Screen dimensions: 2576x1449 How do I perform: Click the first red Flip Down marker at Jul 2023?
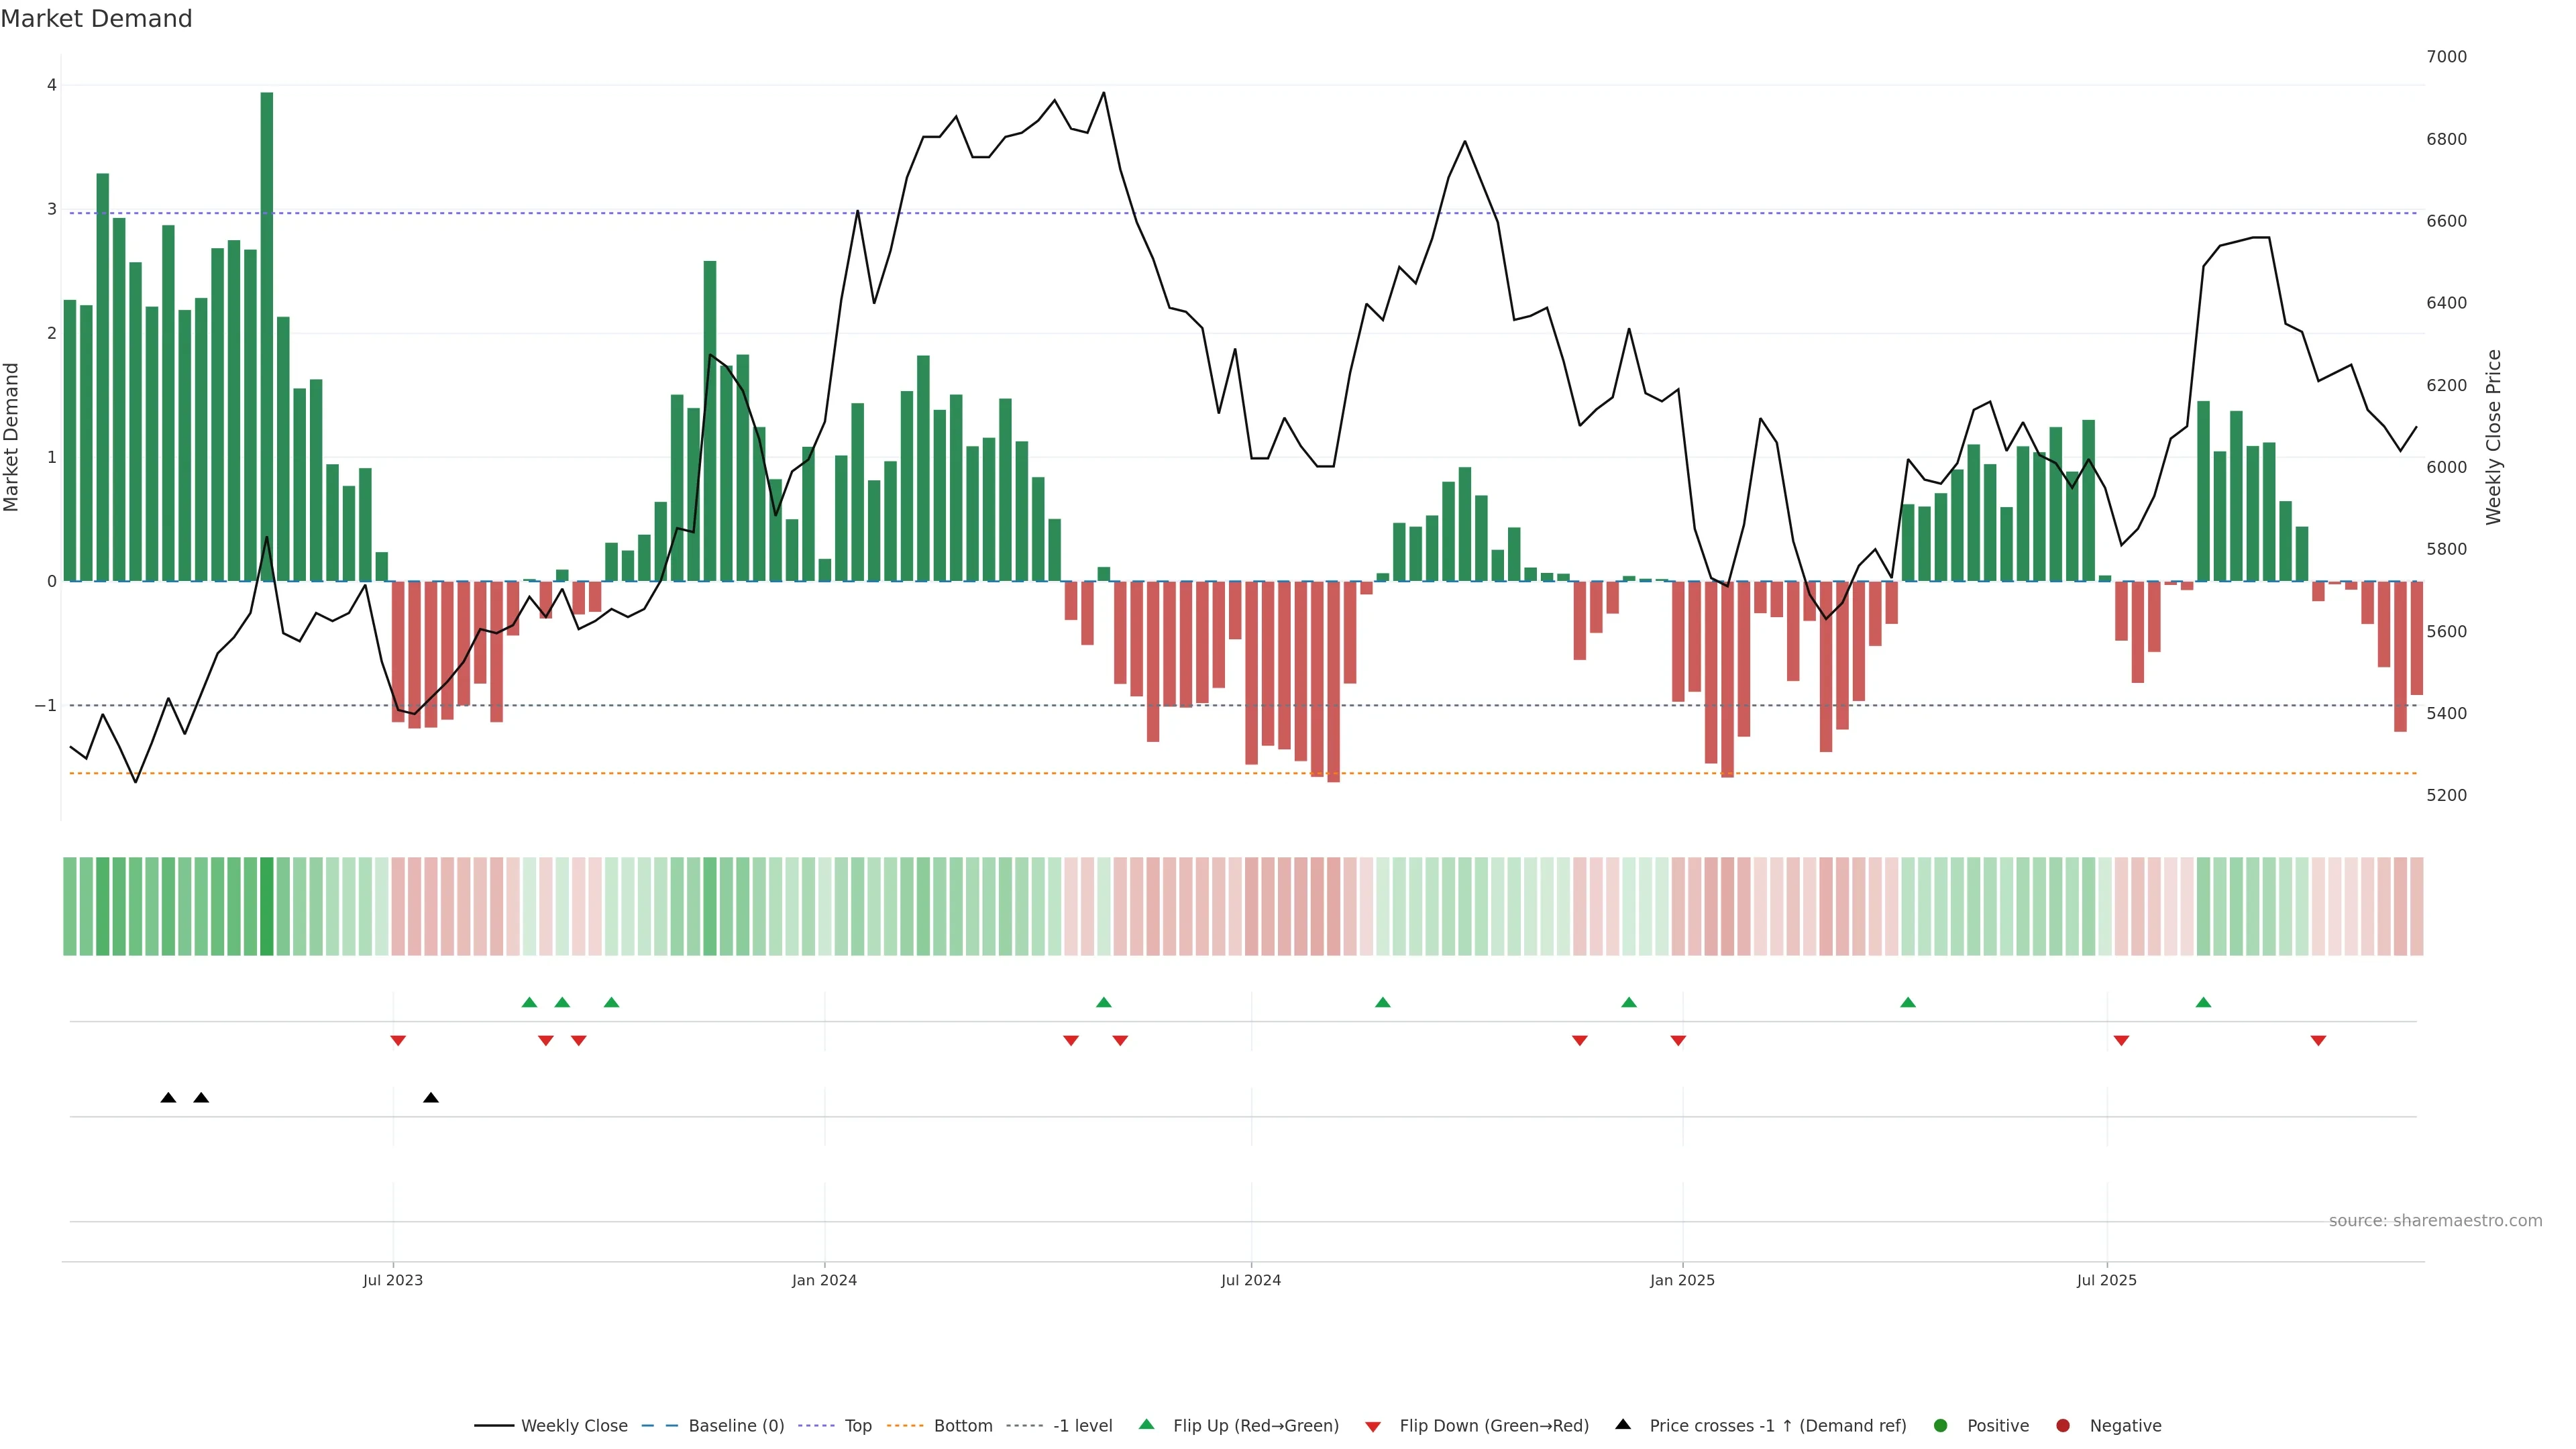pyautogui.click(x=398, y=1041)
